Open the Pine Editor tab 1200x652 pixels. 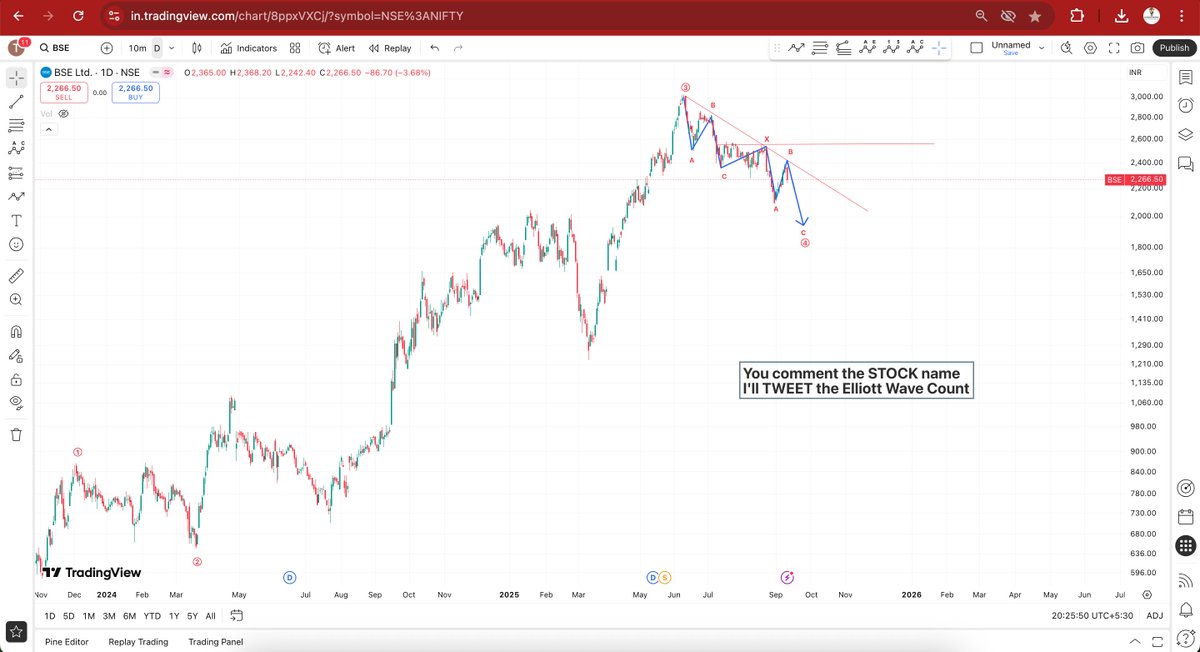pyautogui.click(x=67, y=642)
